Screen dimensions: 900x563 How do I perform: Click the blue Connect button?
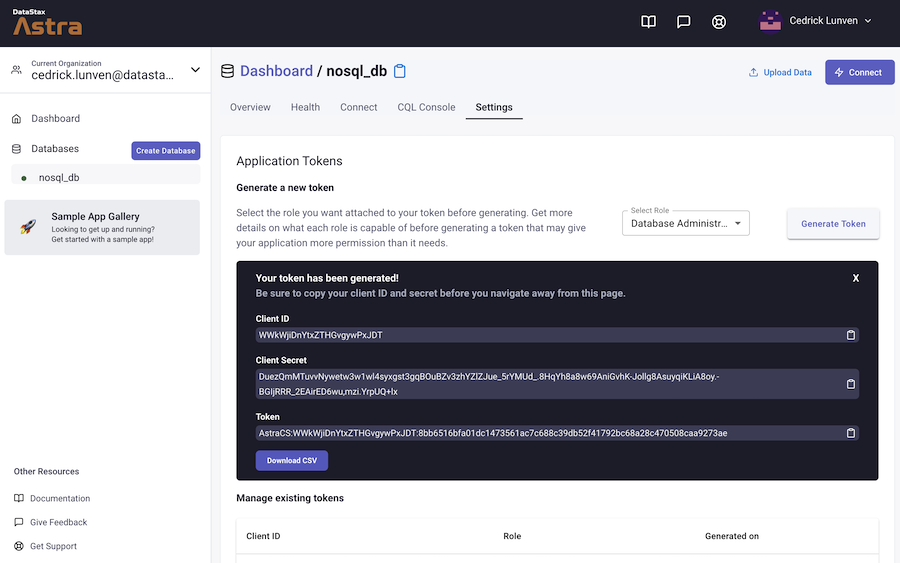coord(860,72)
